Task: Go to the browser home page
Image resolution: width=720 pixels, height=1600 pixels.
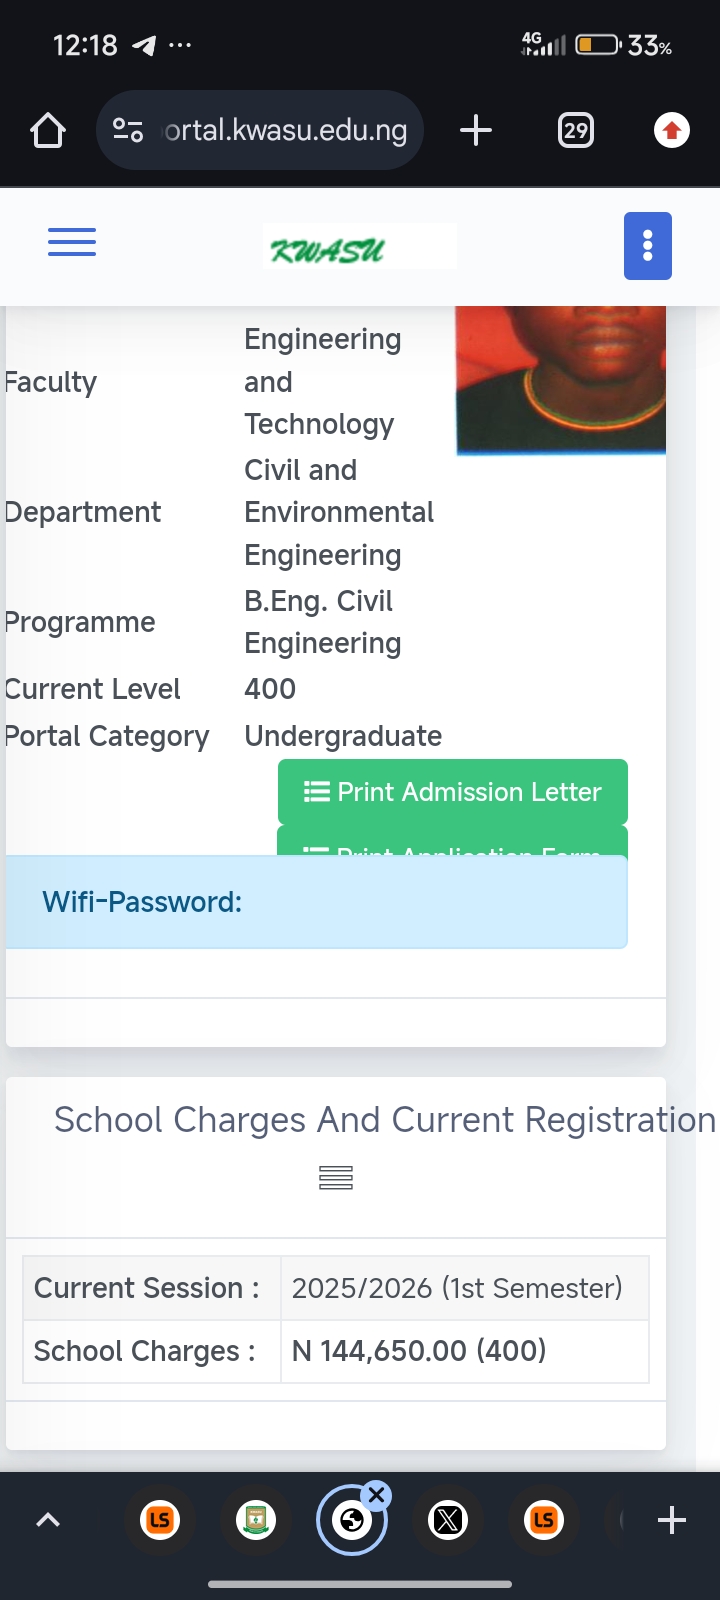Action: click(x=48, y=131)
